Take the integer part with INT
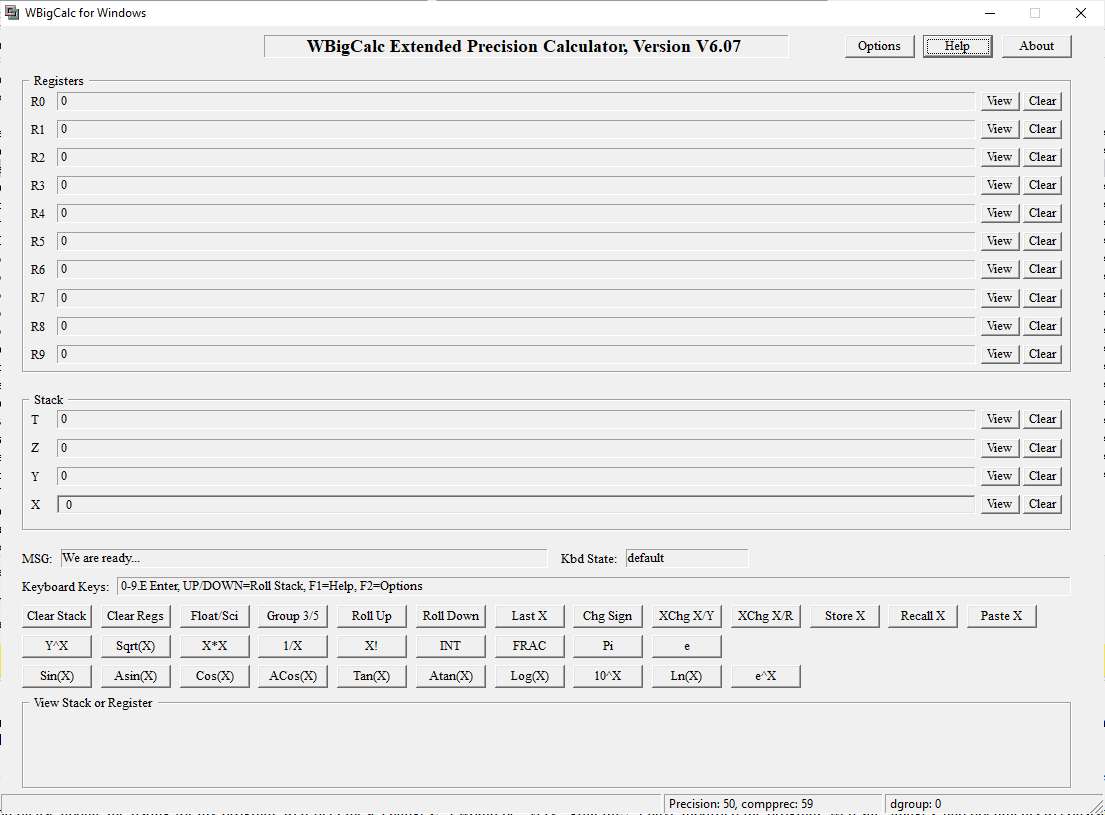Viewport: 1105px width, 815px height. point(450,646)
